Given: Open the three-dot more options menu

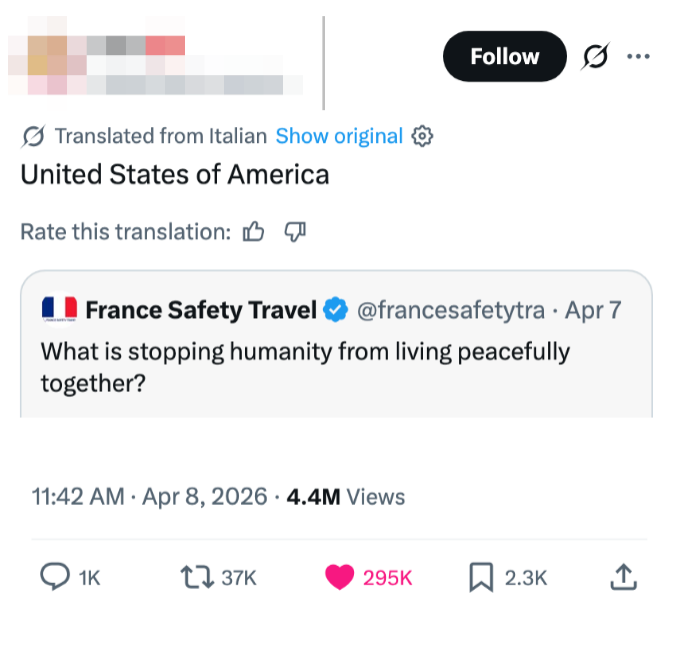Looking at the screenshot, I should pos(638,57).
